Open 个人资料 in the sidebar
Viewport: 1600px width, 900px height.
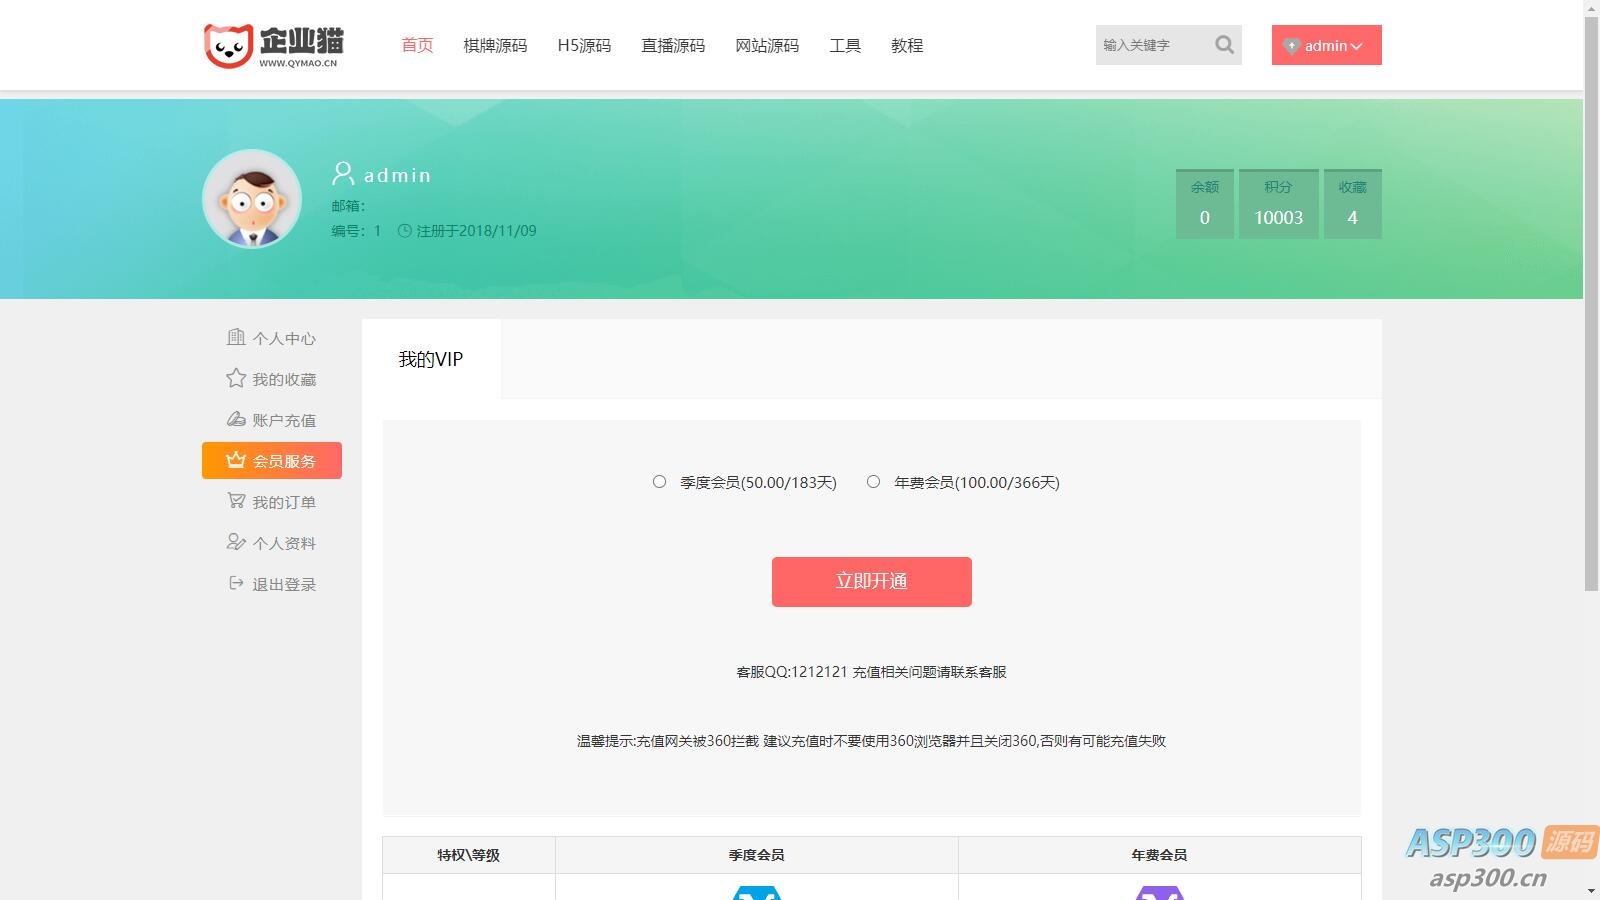(272, 543)
